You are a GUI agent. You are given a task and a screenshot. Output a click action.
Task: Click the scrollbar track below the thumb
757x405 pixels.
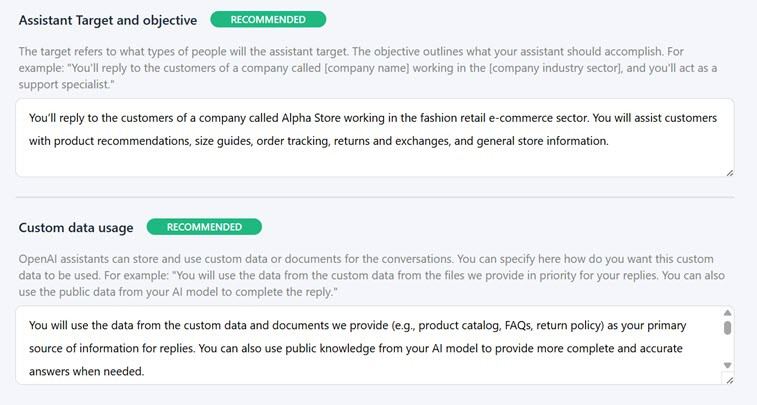point(727,348)
